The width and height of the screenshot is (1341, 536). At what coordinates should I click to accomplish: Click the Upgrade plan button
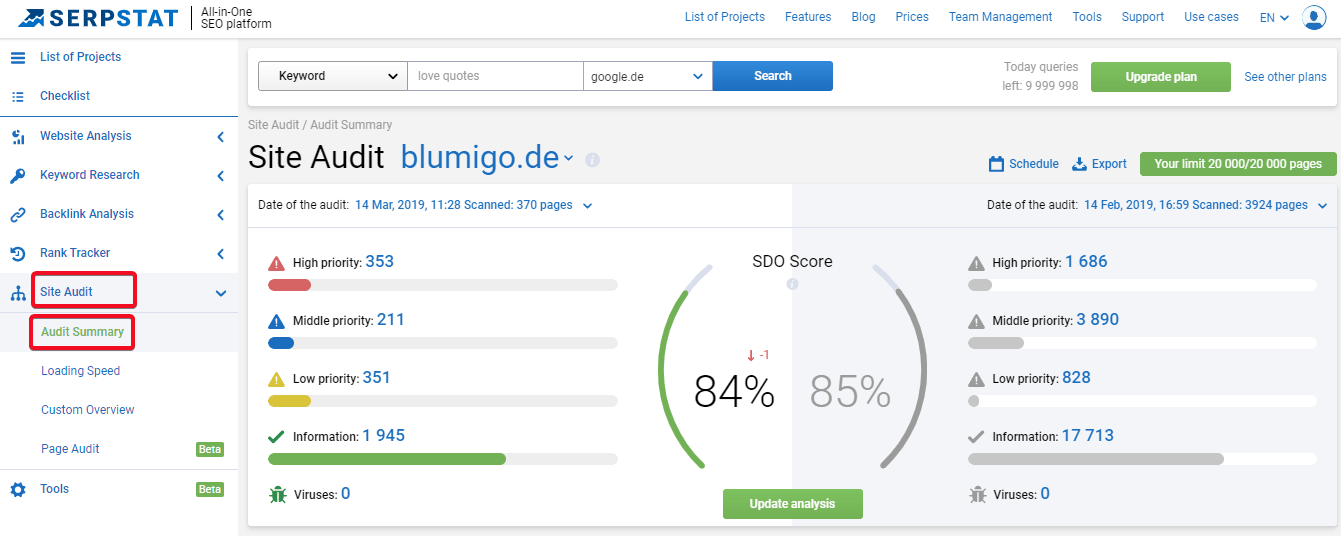tap(1161, 77)
